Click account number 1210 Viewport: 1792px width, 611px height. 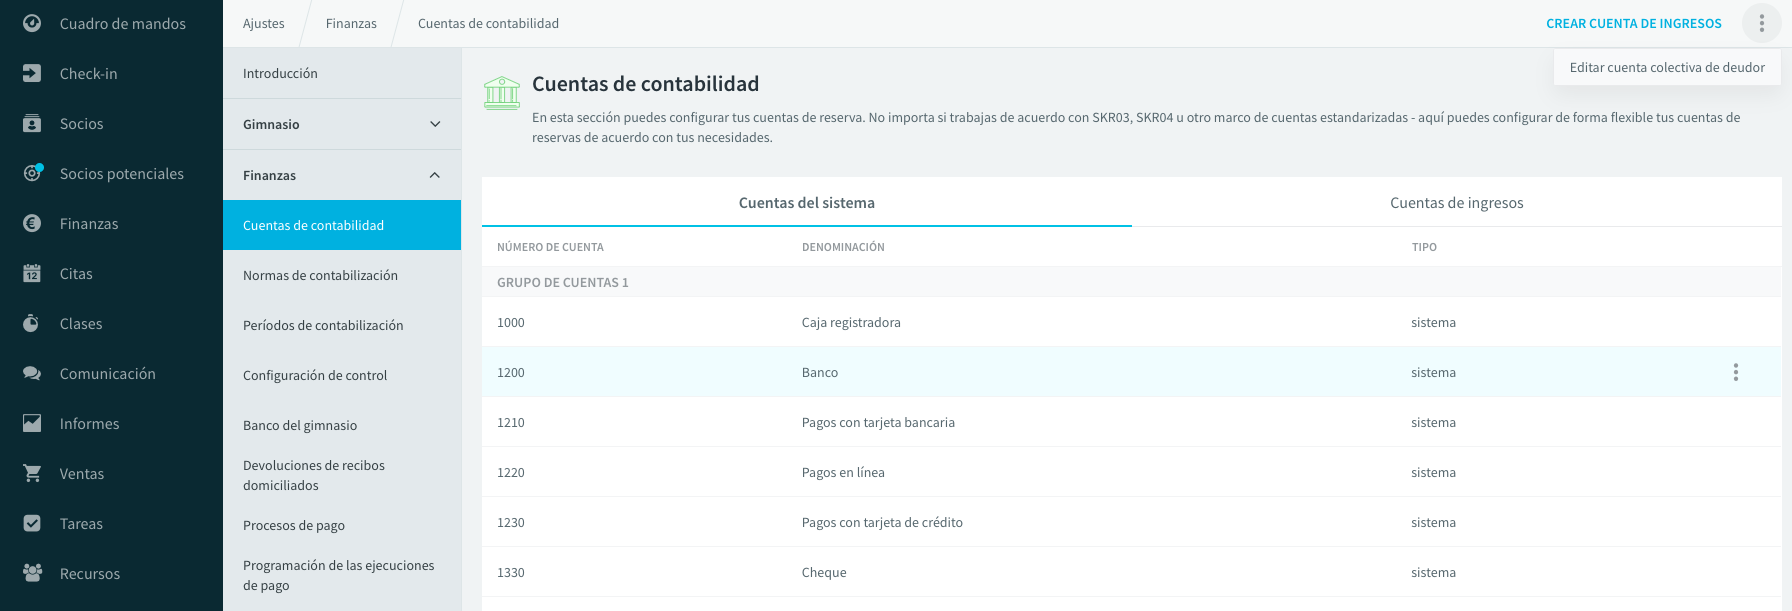coord(511,422)
